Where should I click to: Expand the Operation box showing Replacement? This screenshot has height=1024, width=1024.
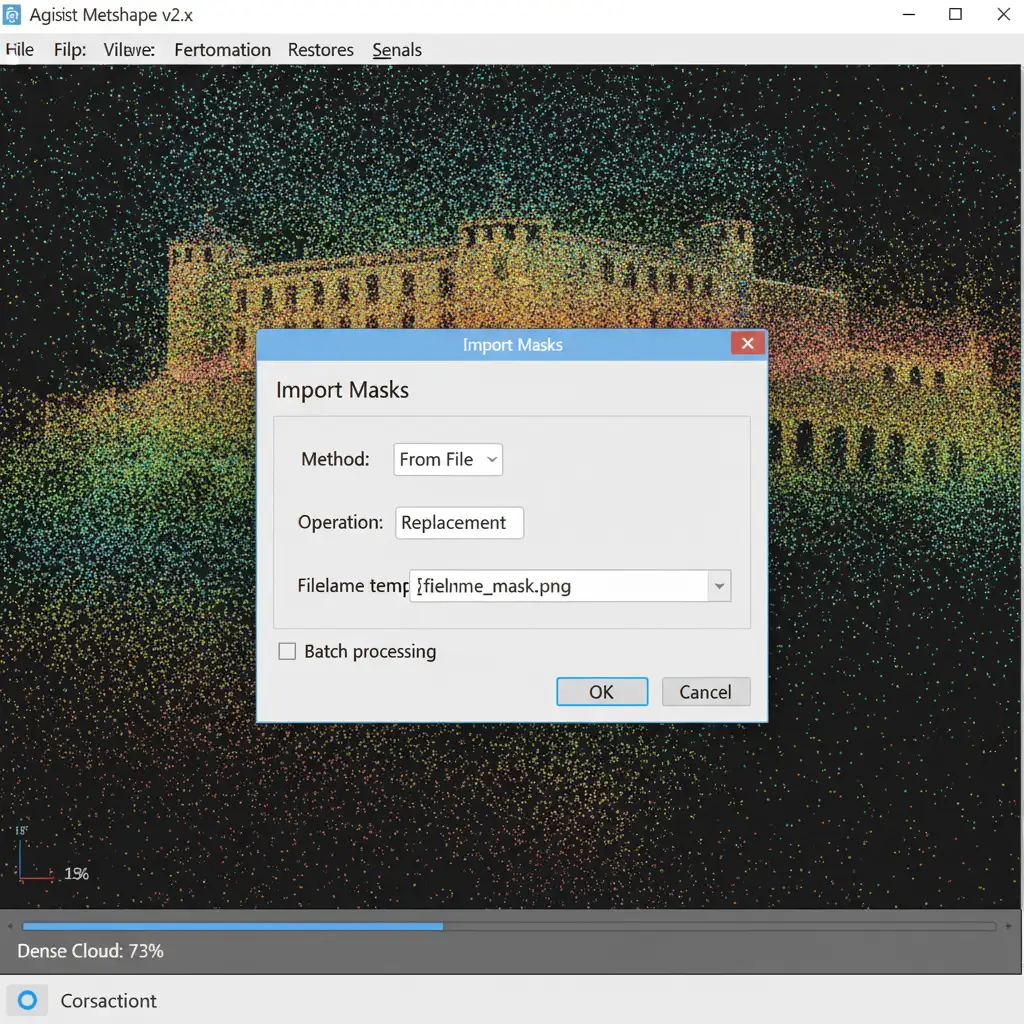click(x=459, y=523)
